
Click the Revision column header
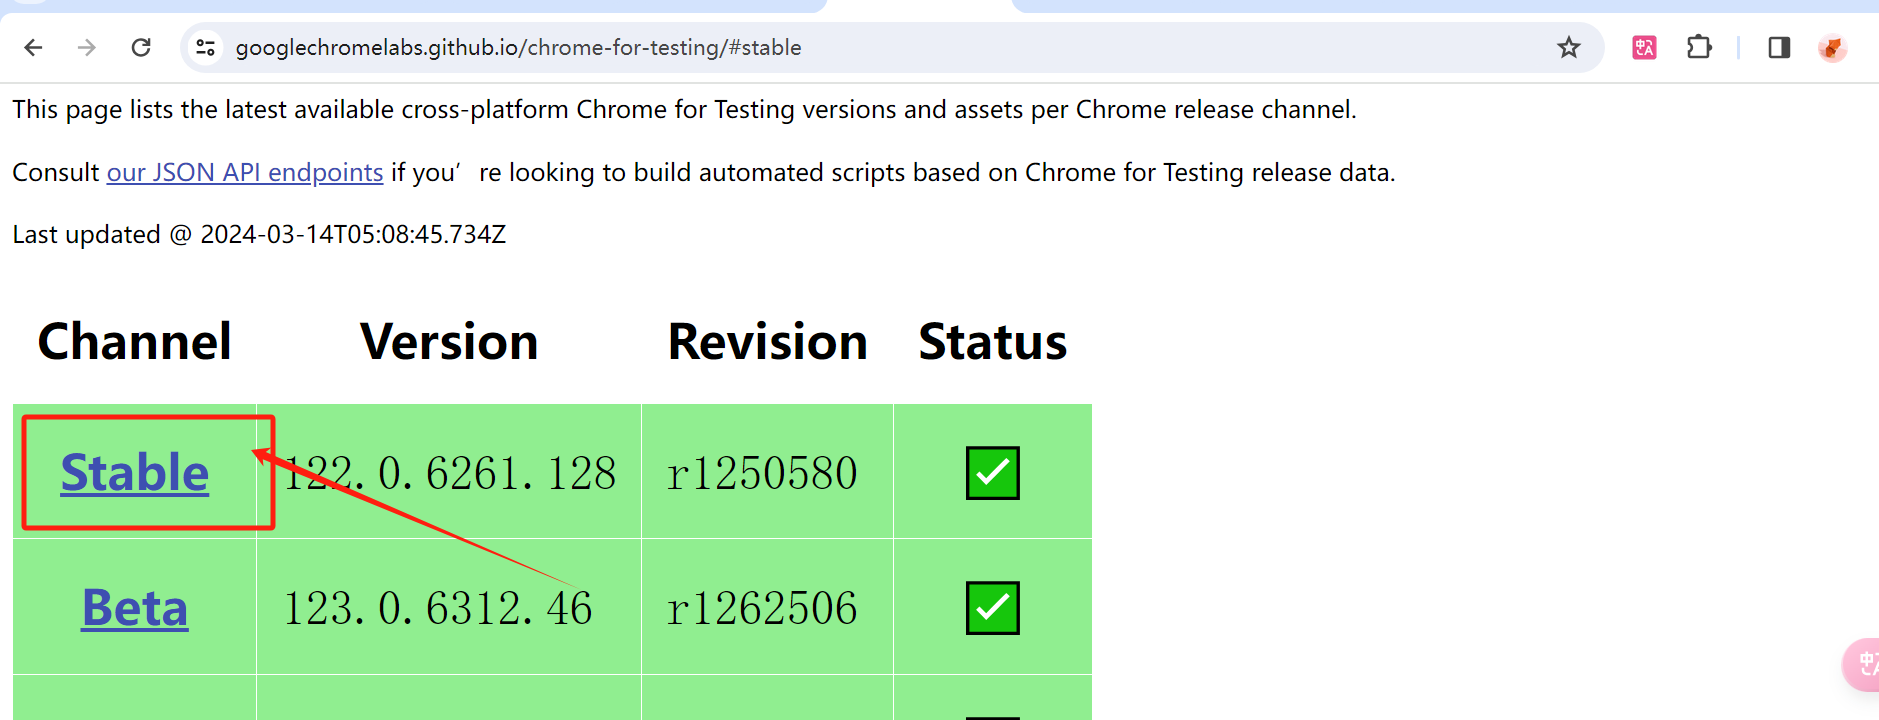pyautogui.click(x=767, y=341)
